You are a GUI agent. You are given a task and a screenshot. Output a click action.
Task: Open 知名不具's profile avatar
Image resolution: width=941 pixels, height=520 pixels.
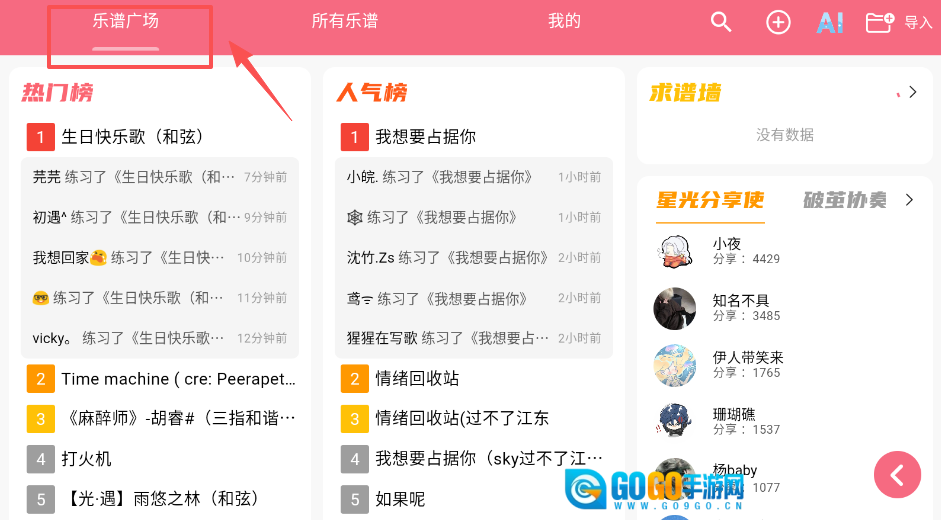[x=675, y=309]
